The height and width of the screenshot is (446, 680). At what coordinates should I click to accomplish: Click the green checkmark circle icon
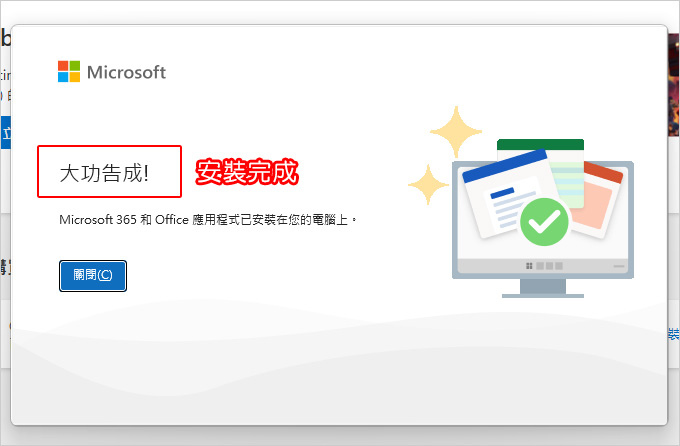(x=544, y=222)
